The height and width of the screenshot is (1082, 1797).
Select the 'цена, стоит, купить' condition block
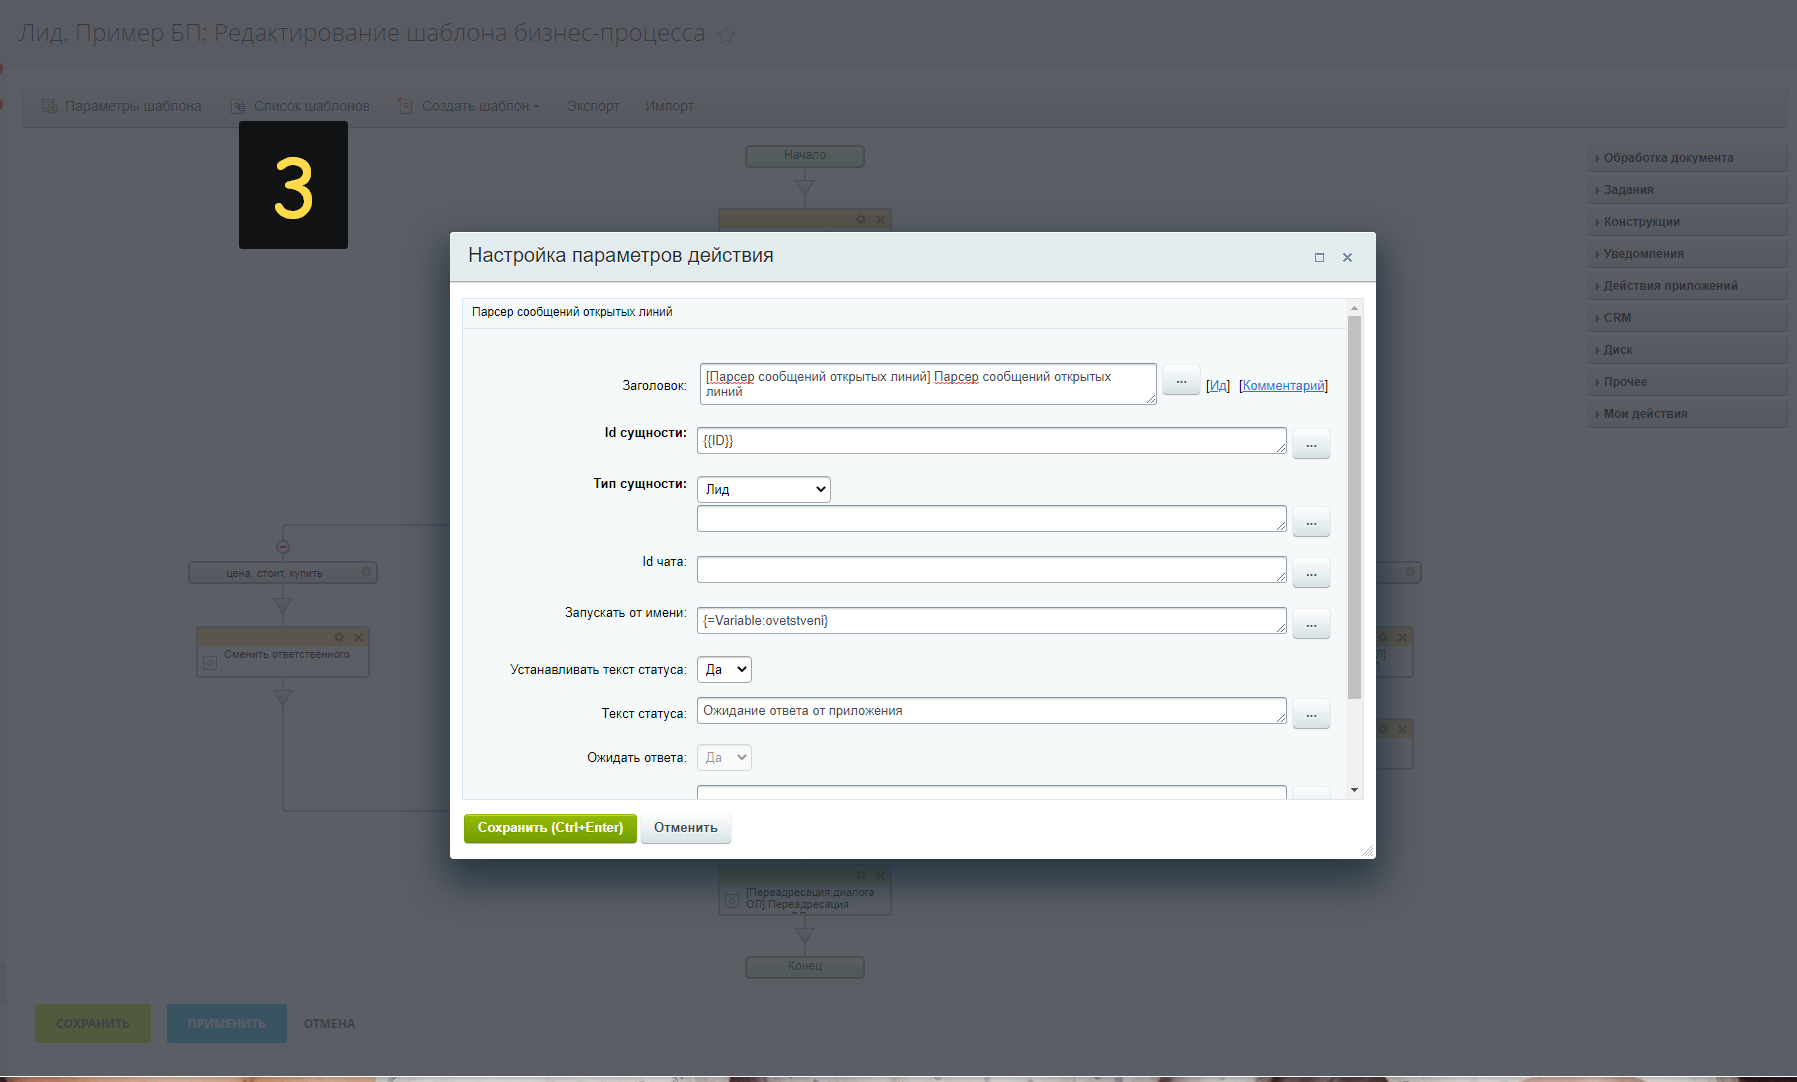pos(283,573)
